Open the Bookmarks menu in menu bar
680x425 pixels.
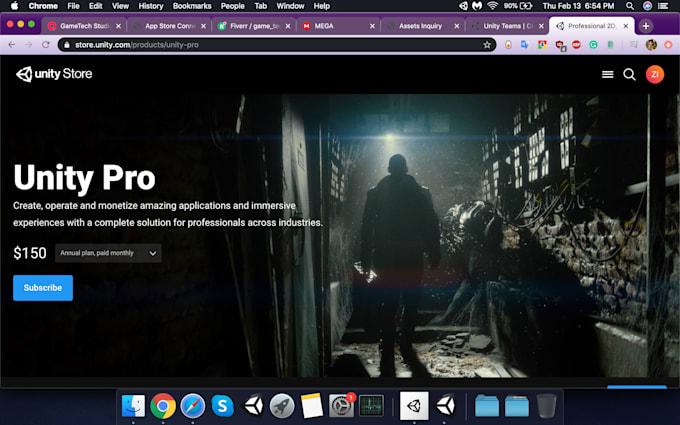pyautogui.click(x=198, y=6)
